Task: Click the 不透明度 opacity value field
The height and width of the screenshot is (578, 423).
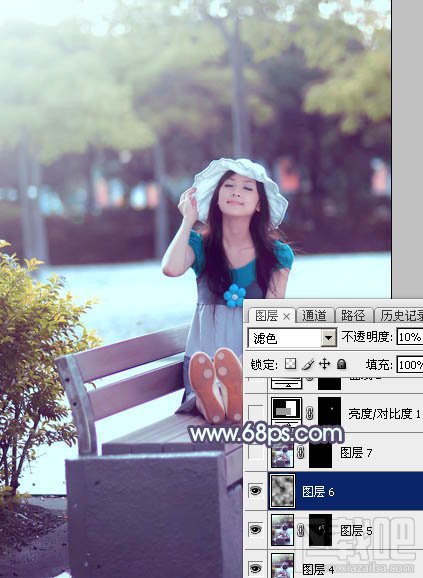Action: (410, 337)
